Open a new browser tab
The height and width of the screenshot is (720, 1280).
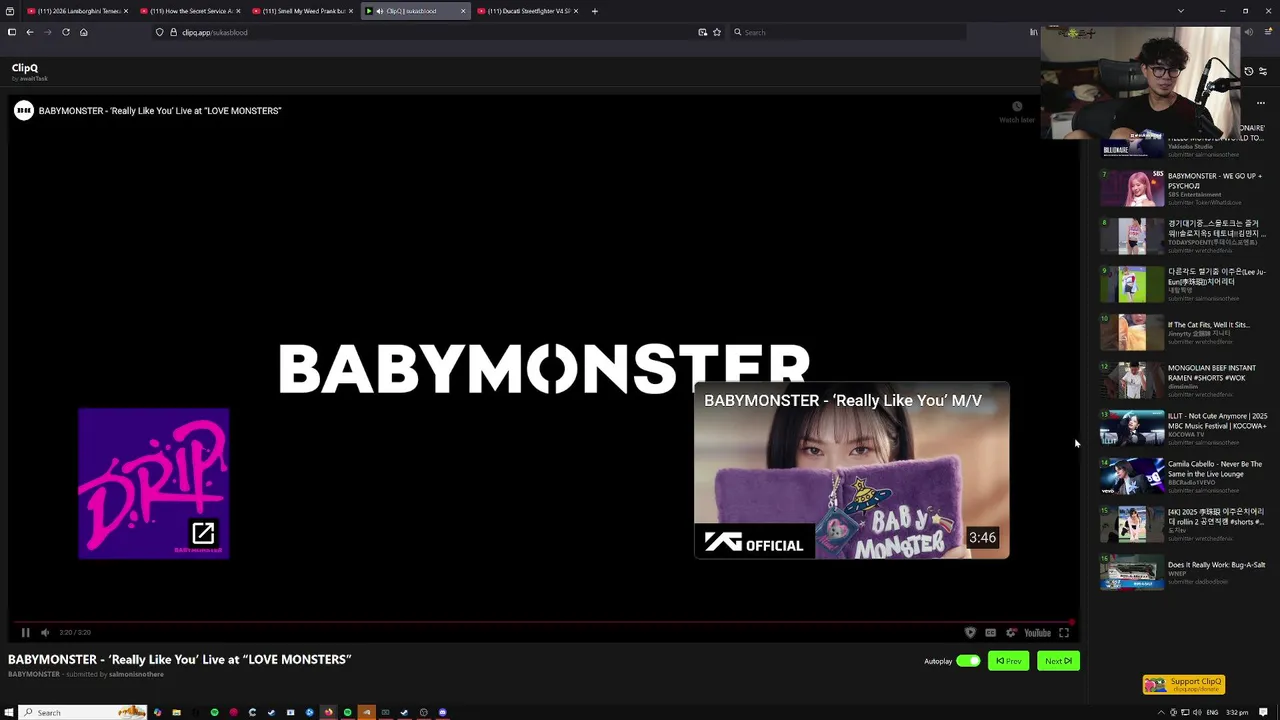point(595,11)
